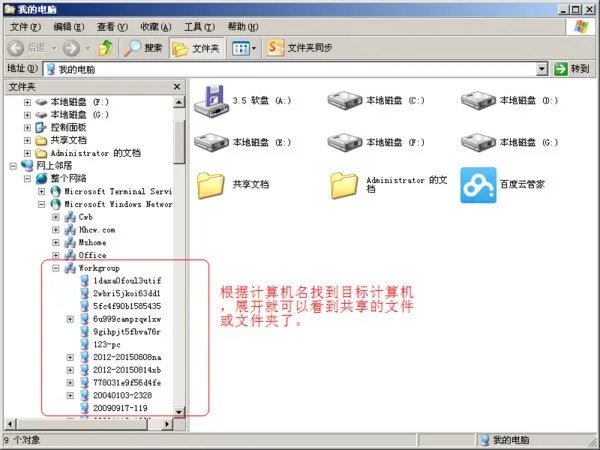Click the Back navigation arrow
The height and width of the screenshot is (450, 600).
coord(16,48)
